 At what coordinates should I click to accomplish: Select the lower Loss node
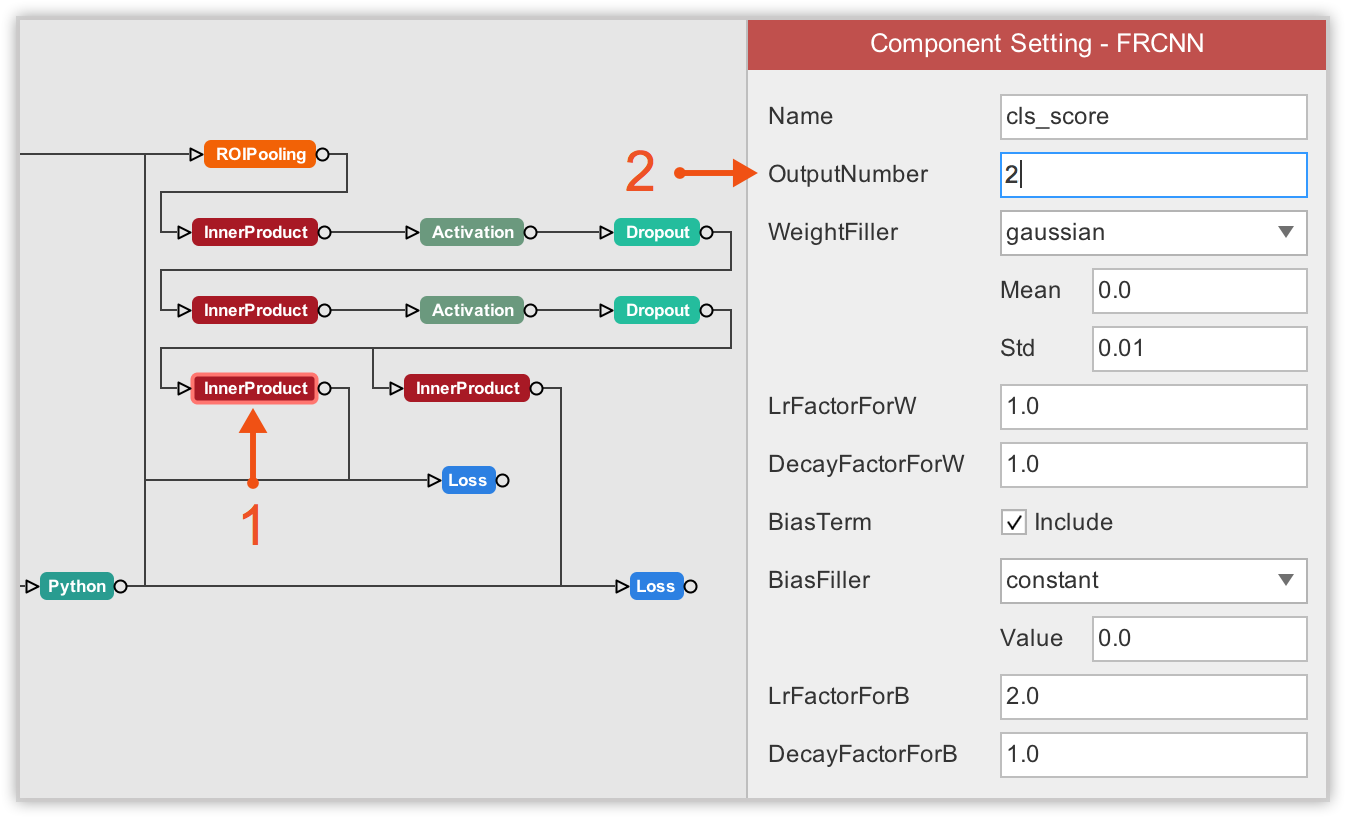coord(656,586)
